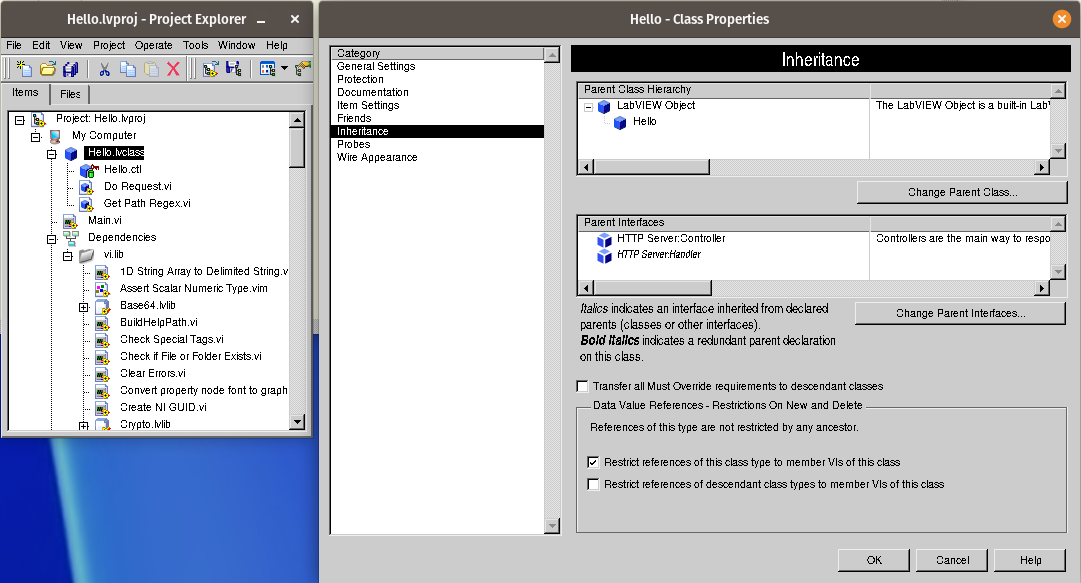Viewport: 1081px width, 583px height.
Task: Check Restrict references of descendant class types
Action: (593, 484)
